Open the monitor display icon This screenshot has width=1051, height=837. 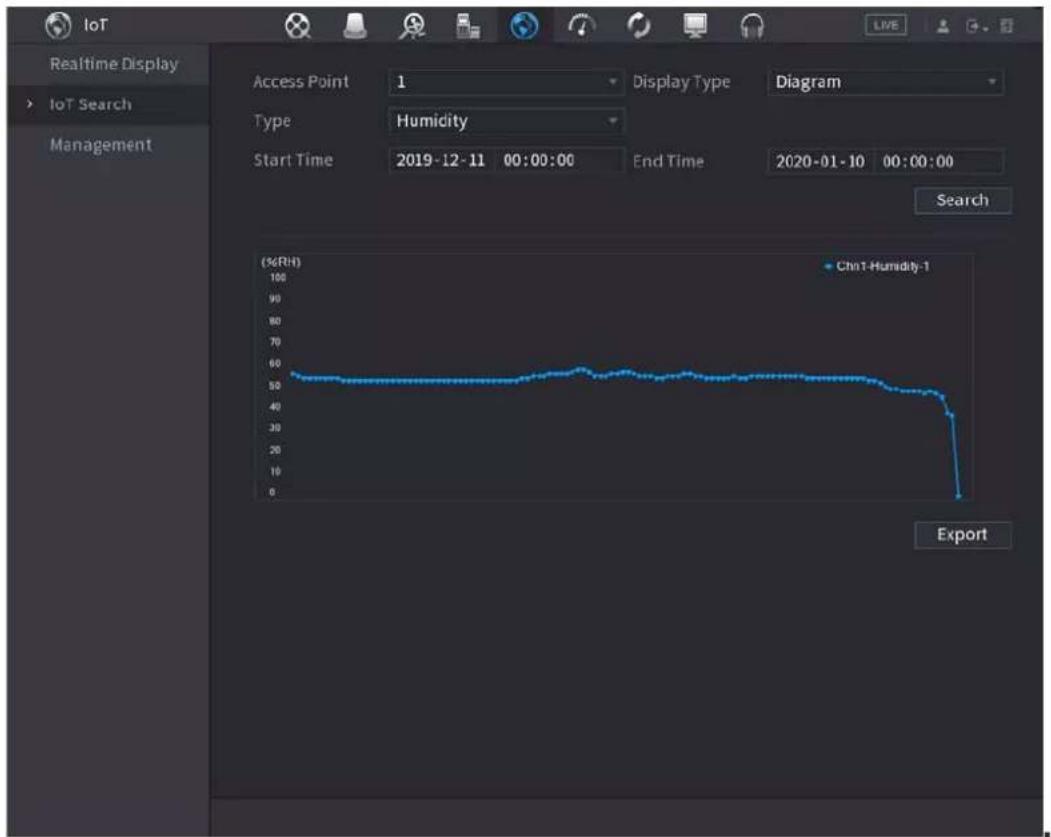[695, 26]
